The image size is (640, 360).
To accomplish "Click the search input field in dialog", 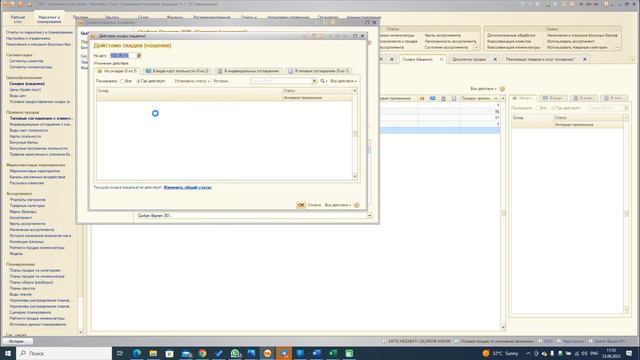I will (281, 81).
